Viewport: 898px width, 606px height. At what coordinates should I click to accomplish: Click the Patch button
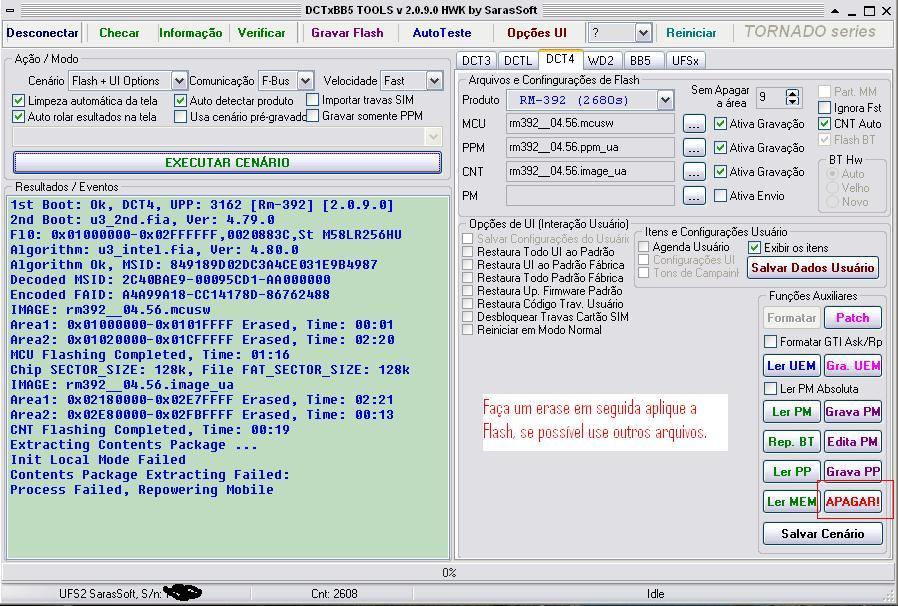tap(852, 318)
